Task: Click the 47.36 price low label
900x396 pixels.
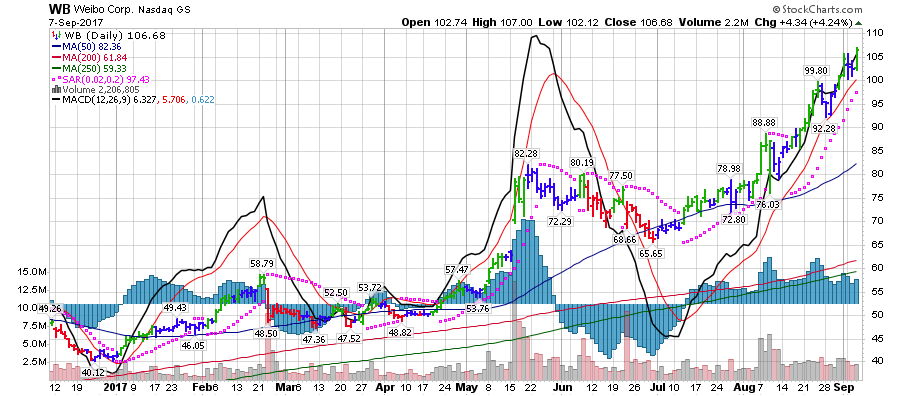Action: [315, 339]
